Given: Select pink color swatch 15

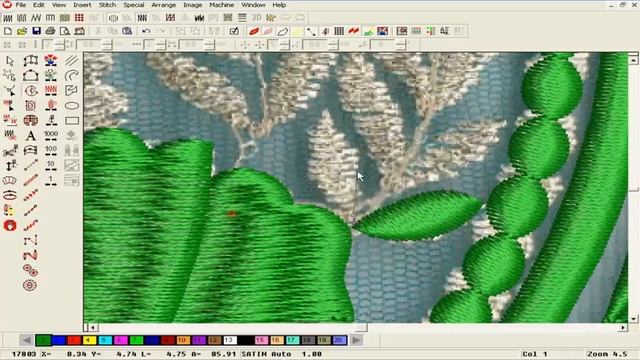Looking at the screenshot, I should tap(261, 340).
